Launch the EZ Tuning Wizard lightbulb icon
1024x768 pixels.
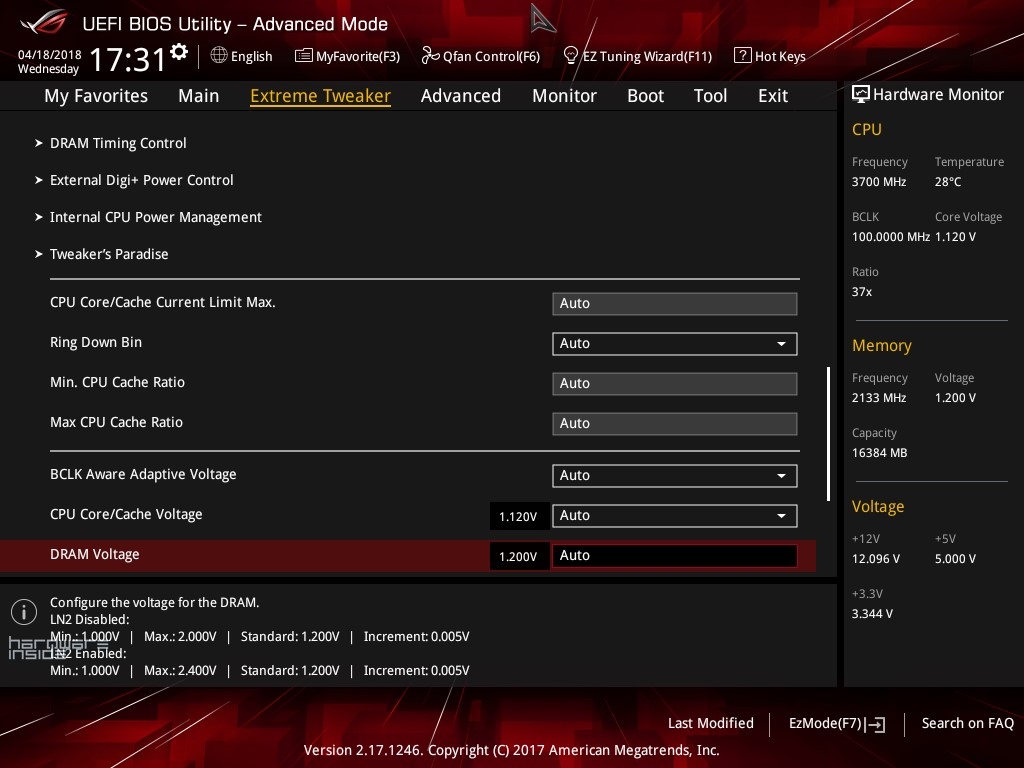pyautogui.click(x=571, y=56)
